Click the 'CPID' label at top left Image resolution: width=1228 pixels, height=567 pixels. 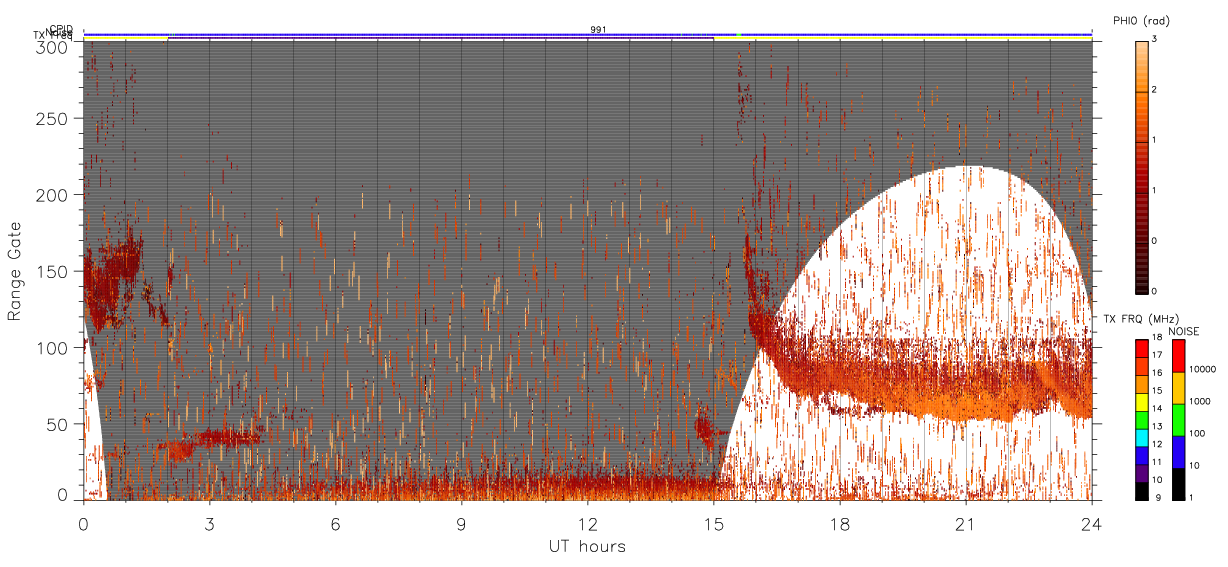61,29
